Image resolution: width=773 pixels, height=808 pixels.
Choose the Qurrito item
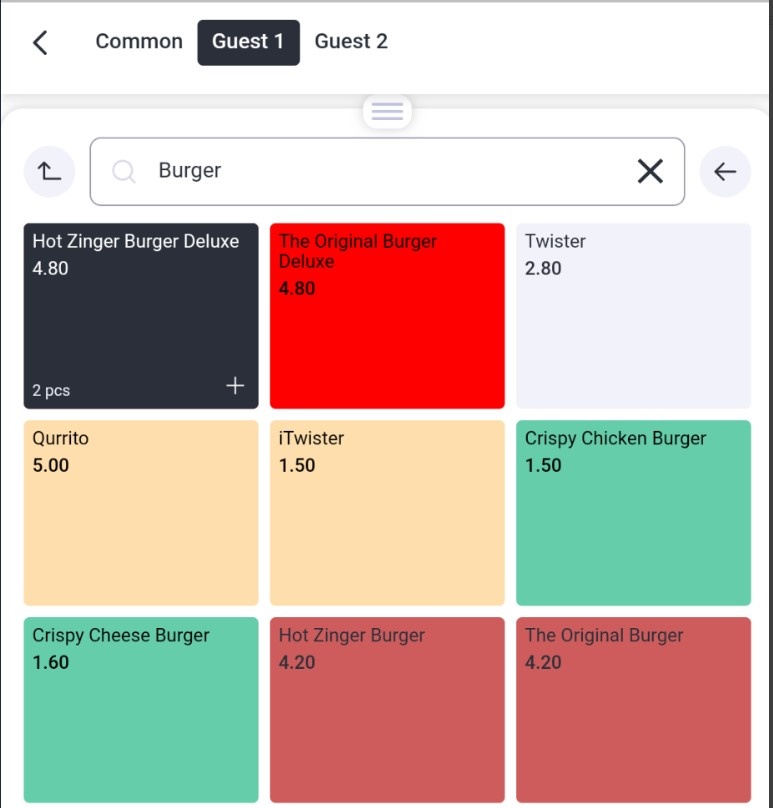(141, 513)
